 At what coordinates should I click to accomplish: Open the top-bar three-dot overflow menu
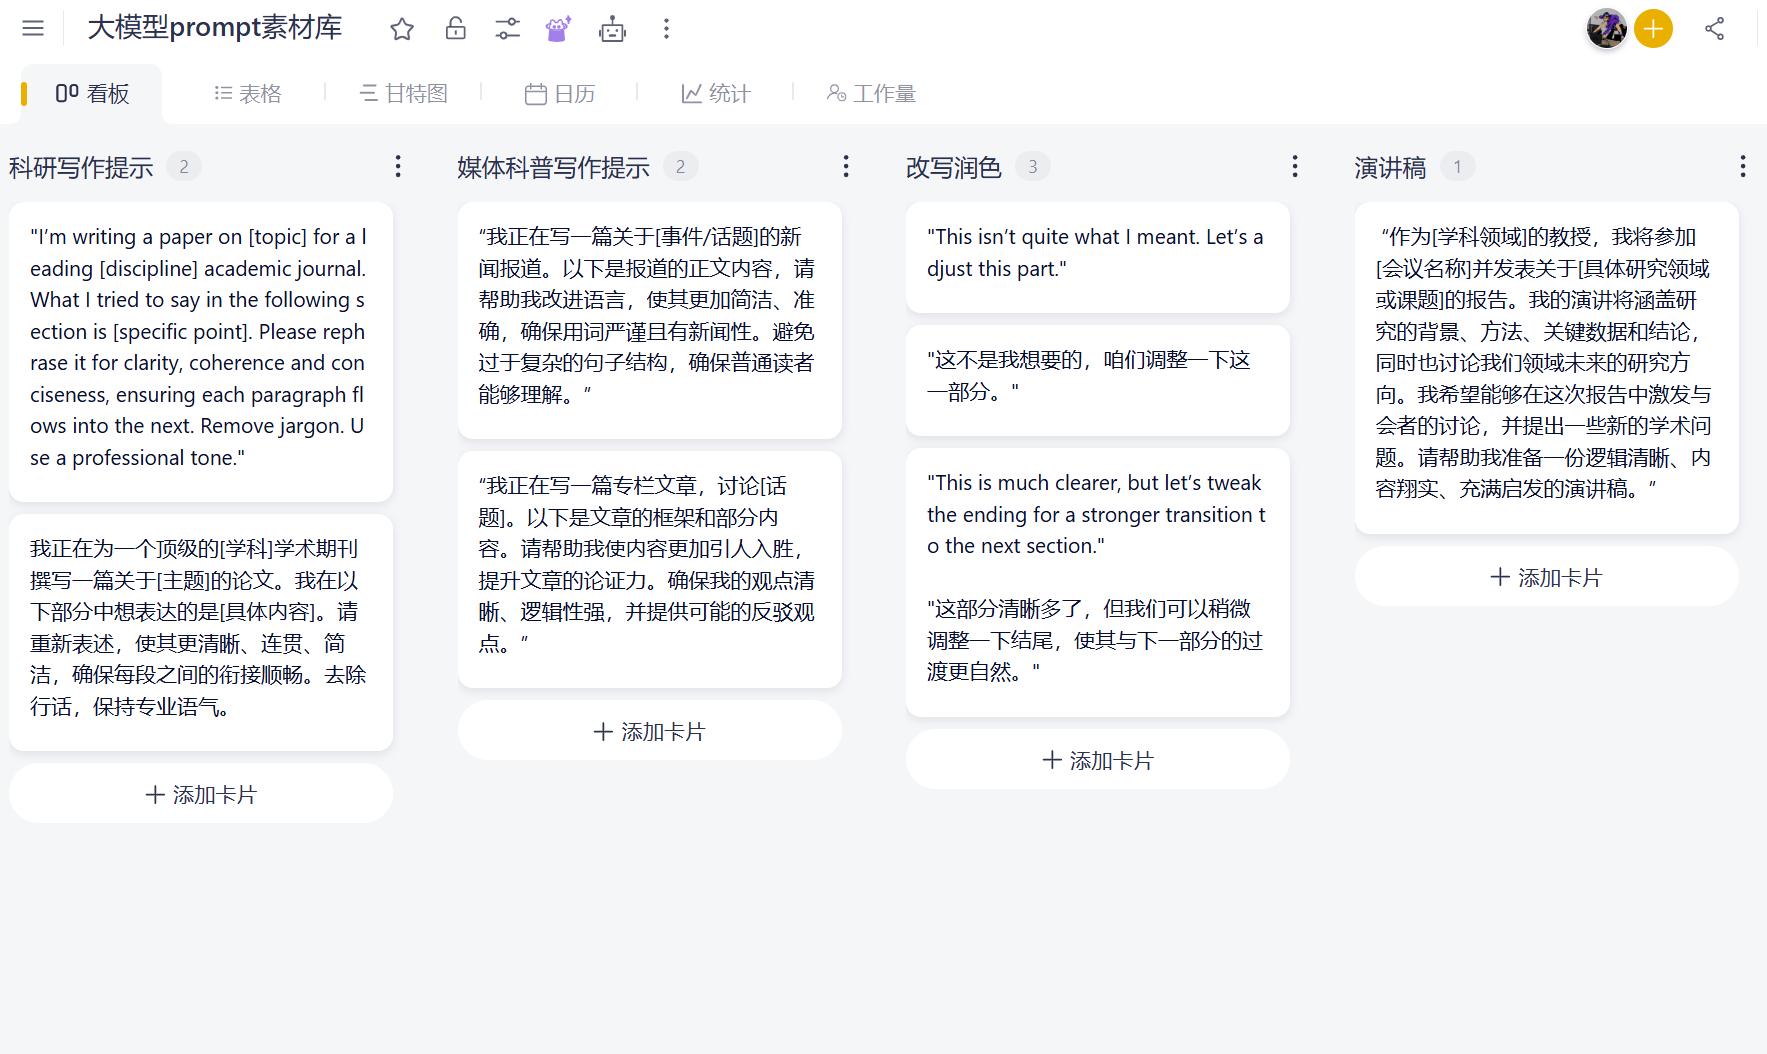pyautogui.click(x=665, y=29)
